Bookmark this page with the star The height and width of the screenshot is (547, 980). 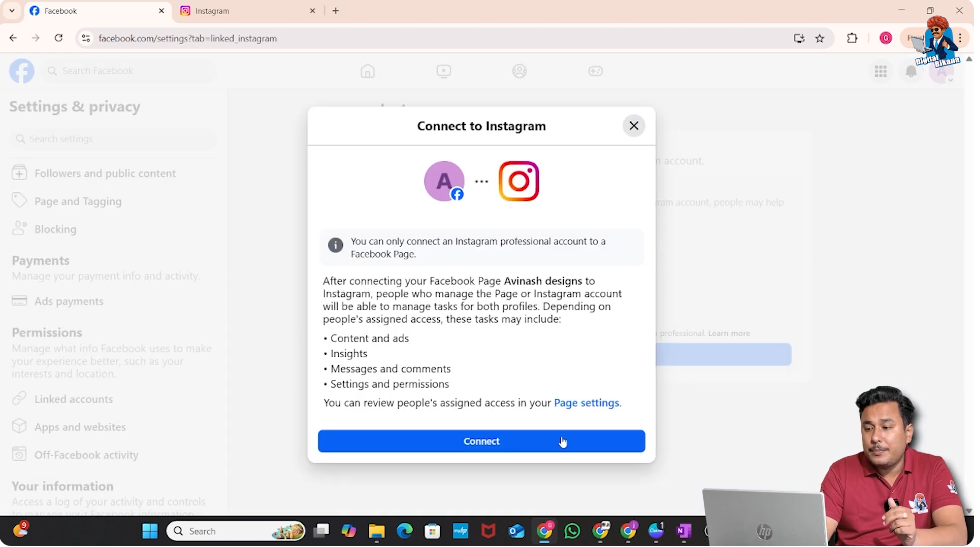(x=820, y=38)
